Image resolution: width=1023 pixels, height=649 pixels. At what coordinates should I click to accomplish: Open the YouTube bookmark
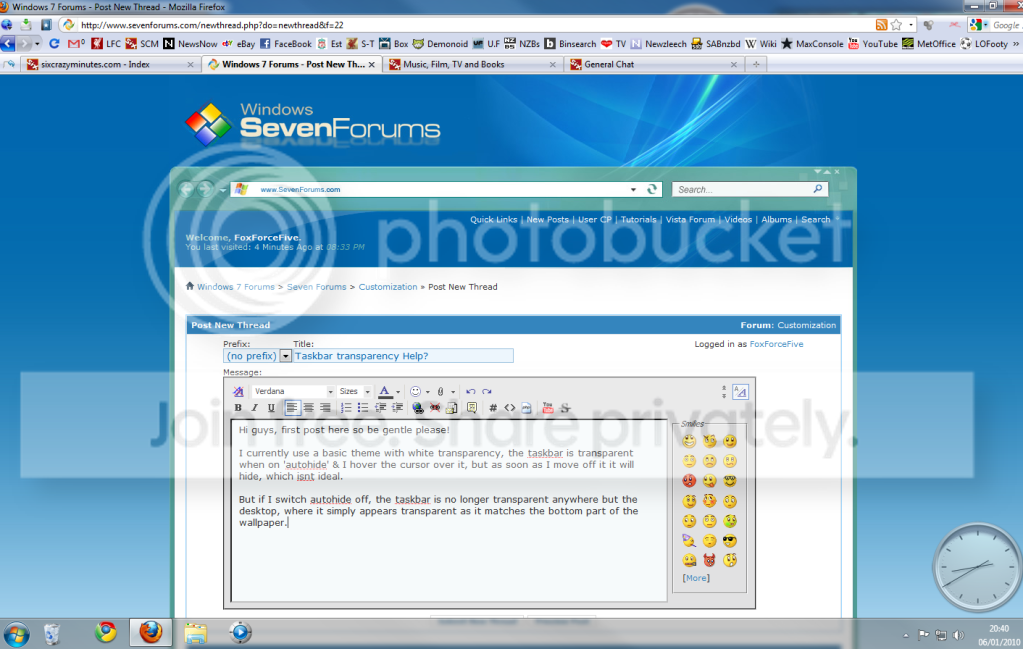pyautogui.click(x=873, y=44)
